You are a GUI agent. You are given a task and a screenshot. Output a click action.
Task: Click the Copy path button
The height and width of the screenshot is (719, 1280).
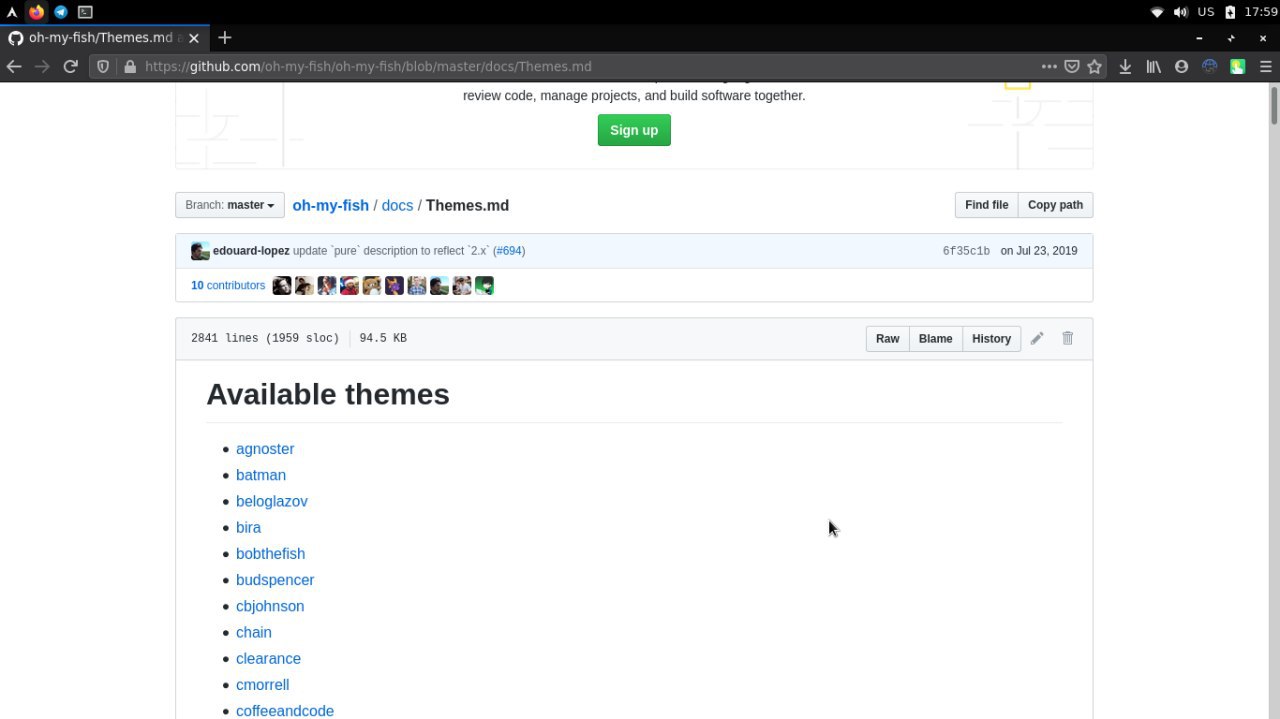1055,205
